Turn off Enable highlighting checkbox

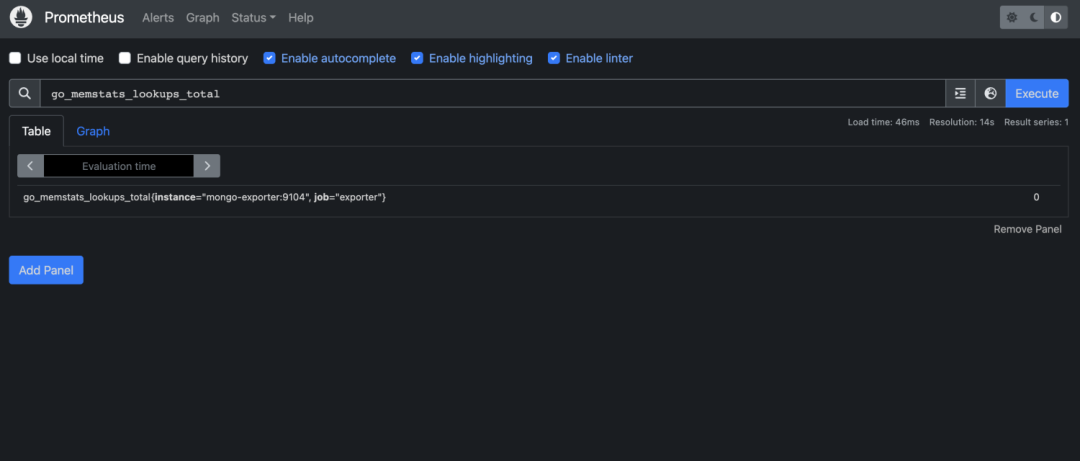tap(418, 58)
